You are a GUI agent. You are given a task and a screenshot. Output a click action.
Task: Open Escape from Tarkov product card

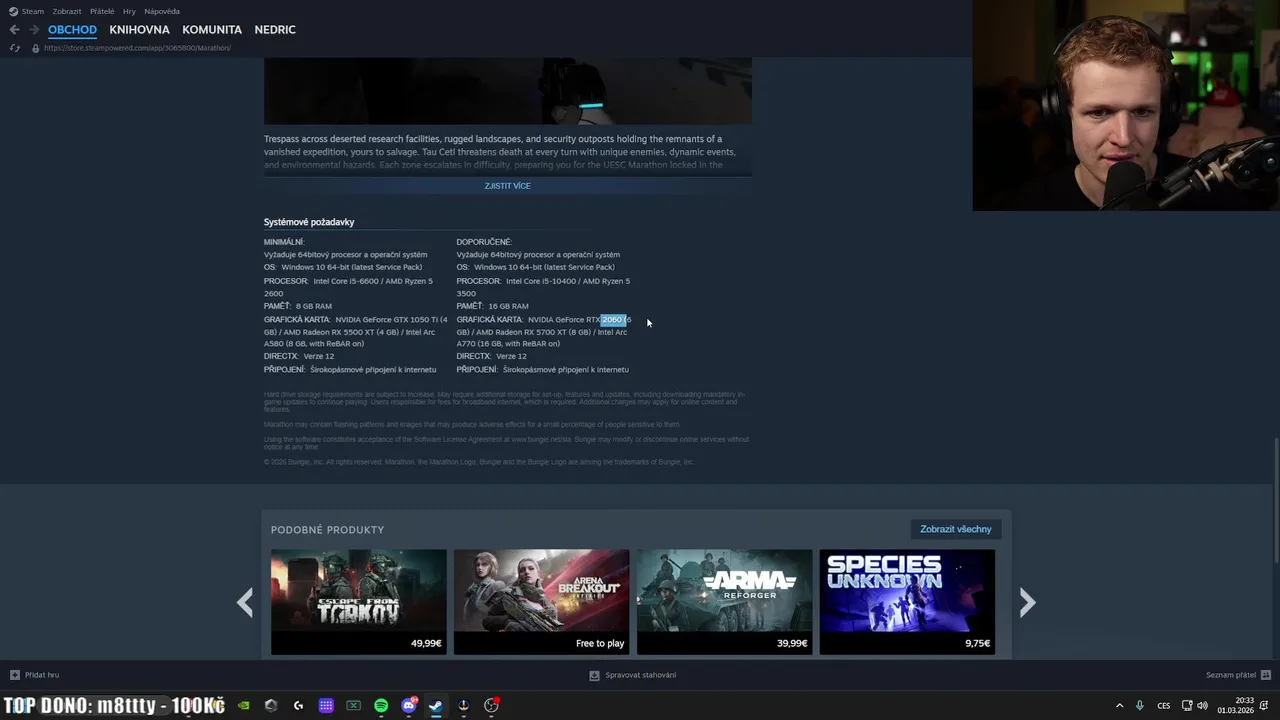point(358,601)
